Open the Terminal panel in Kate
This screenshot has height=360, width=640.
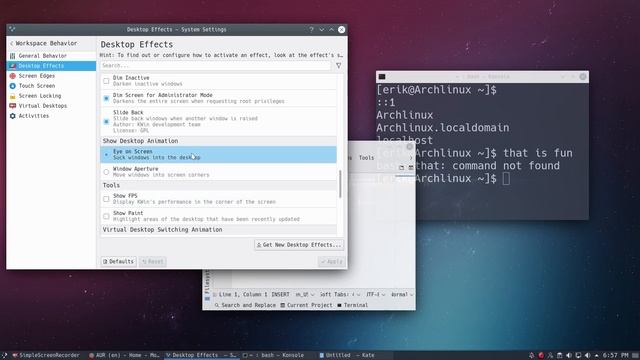coord(353,305)
